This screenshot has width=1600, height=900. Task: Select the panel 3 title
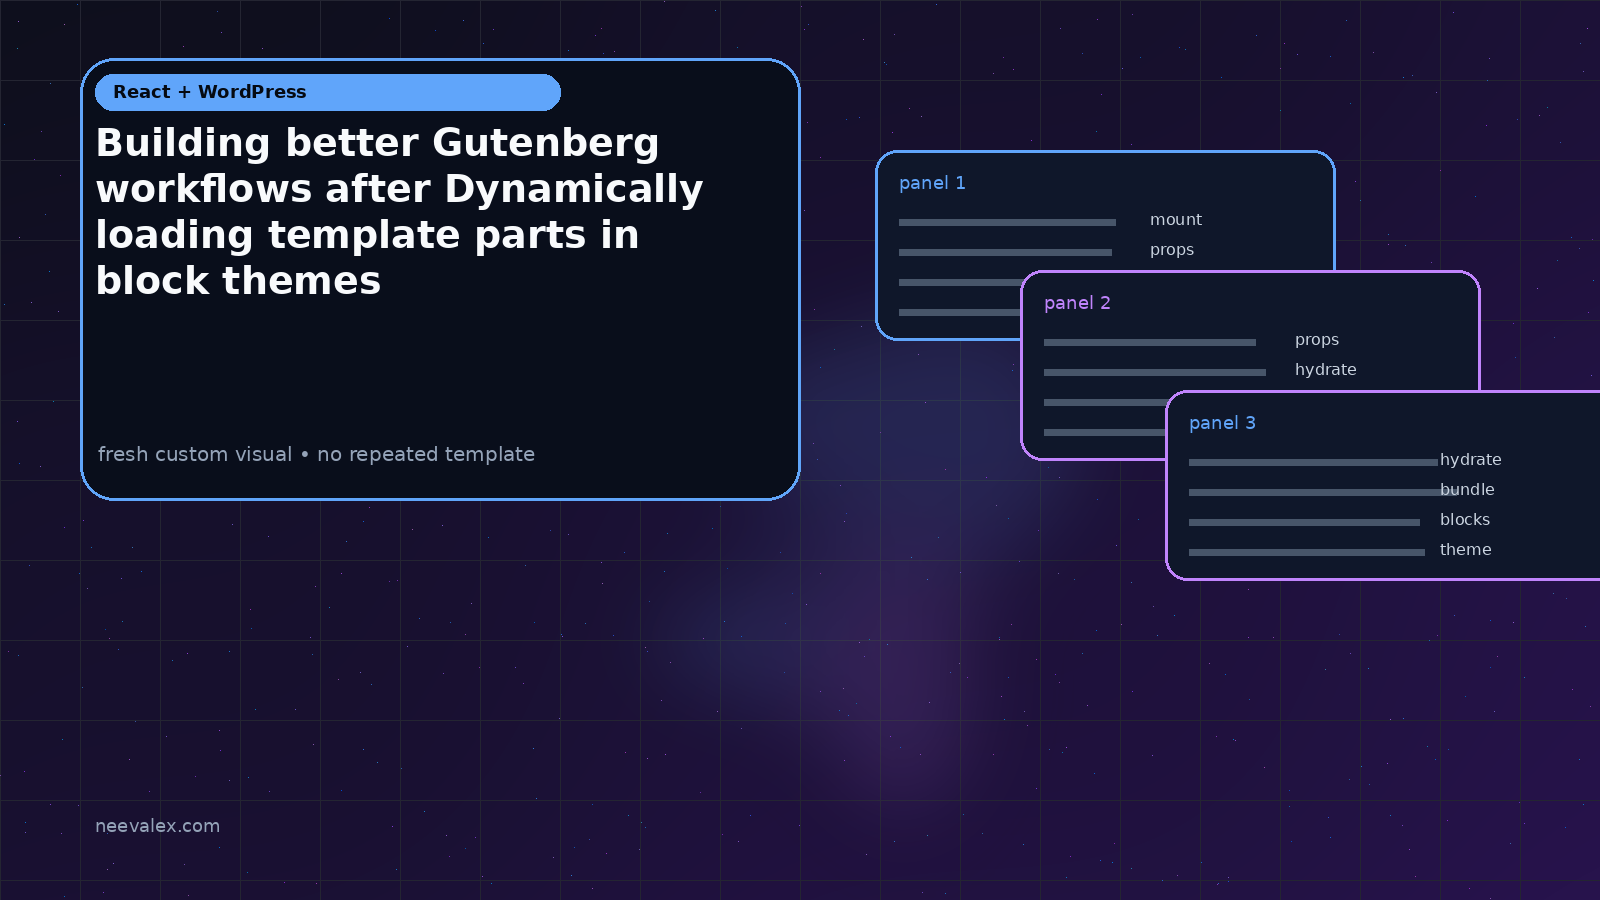[x=1222, y=423]
